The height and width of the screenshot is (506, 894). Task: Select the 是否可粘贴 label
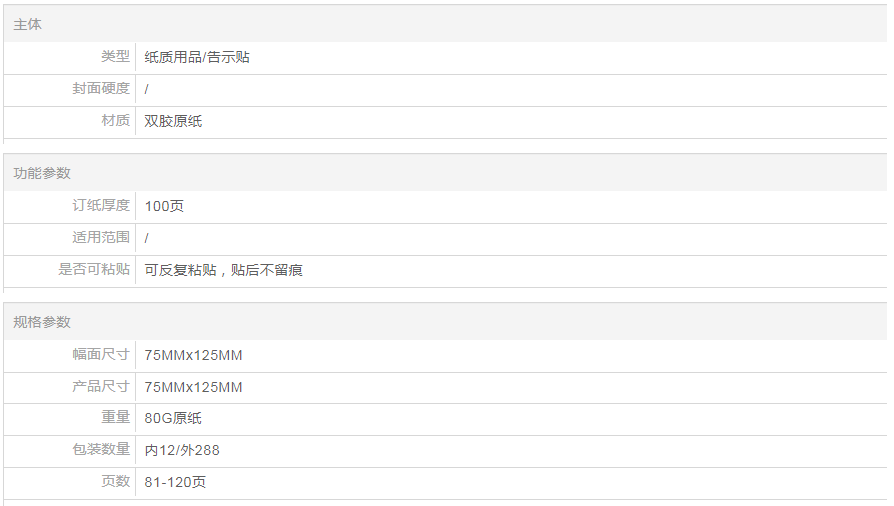[x=94, y=270]
